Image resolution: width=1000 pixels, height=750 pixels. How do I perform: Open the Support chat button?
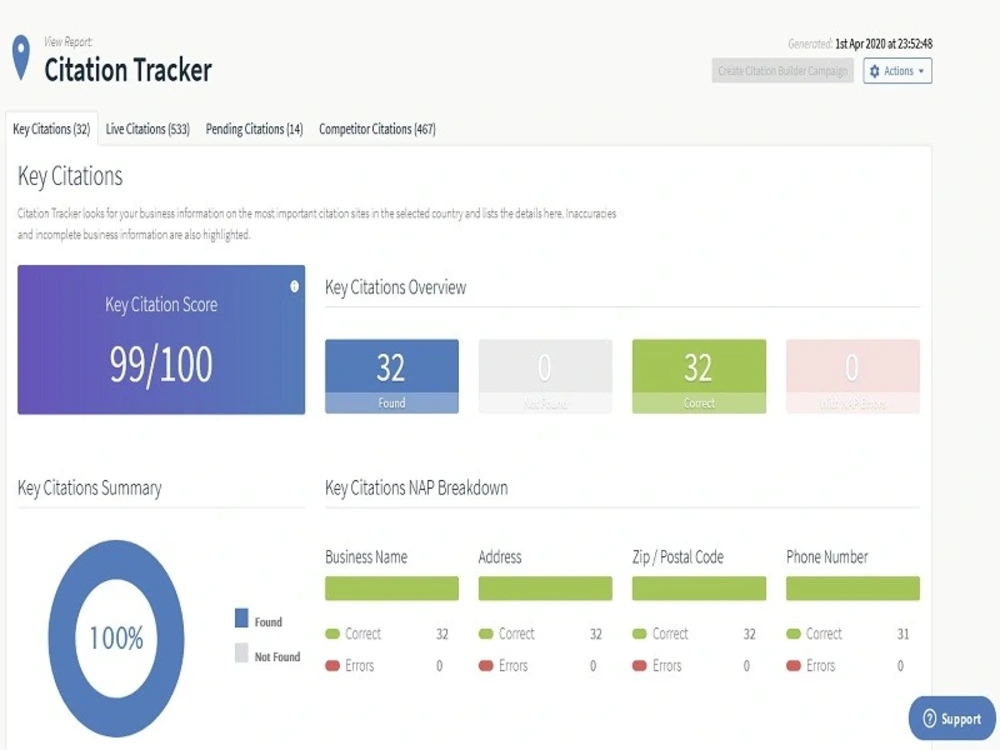click(x=952, y=719)
